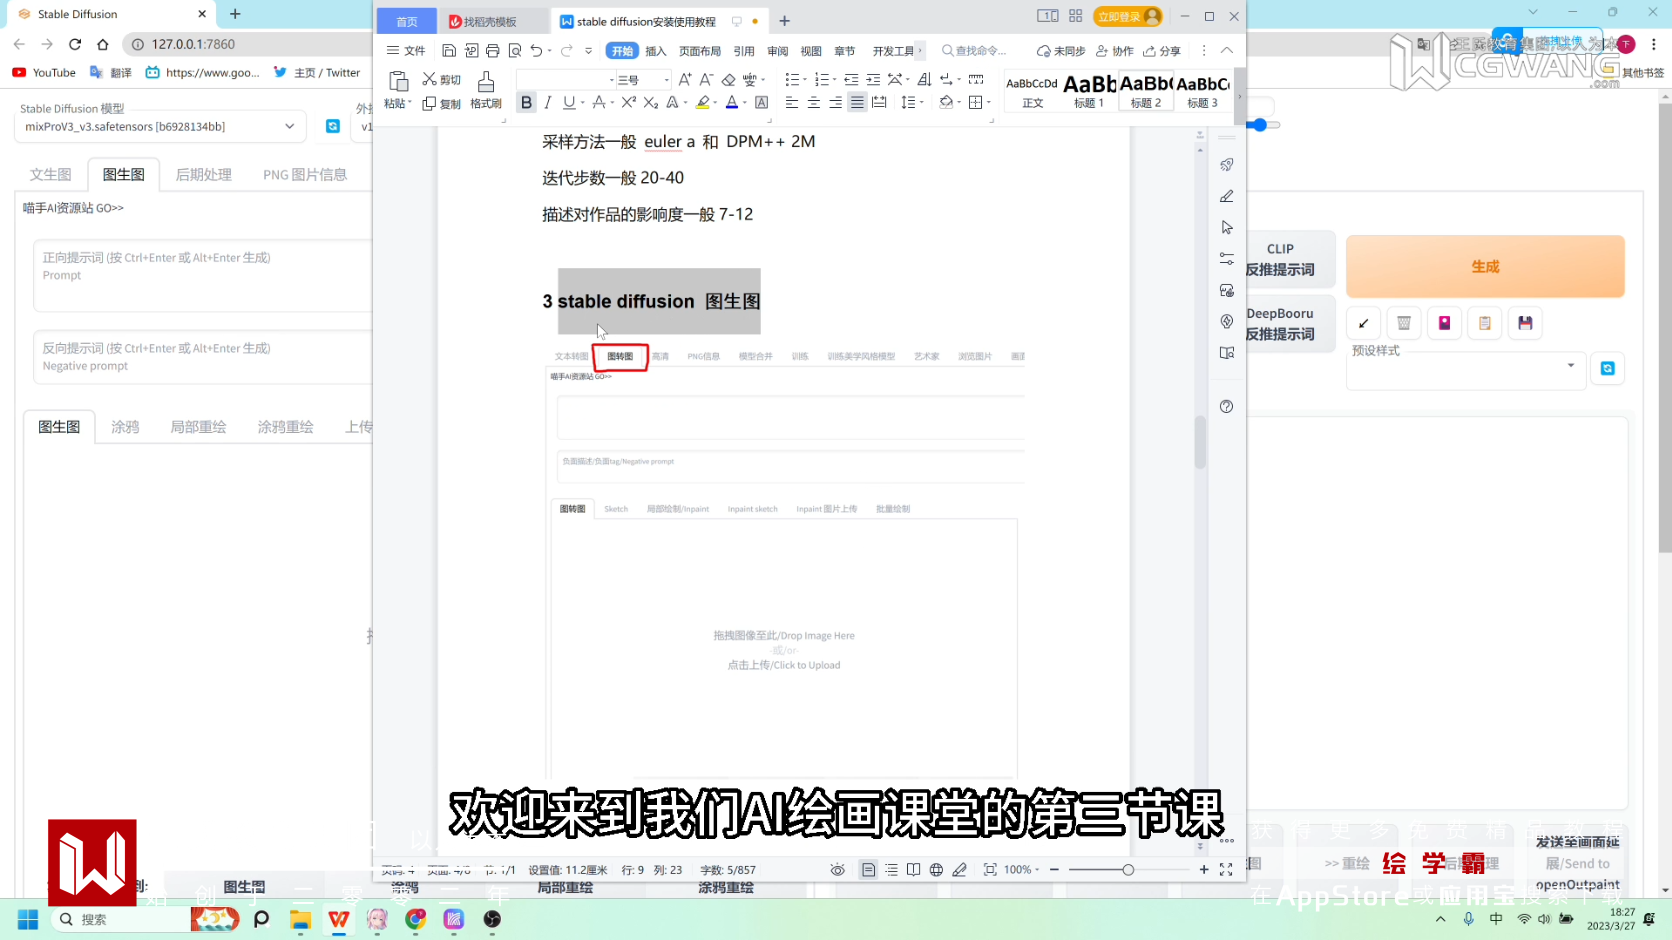Open the 插入 ribbon tab
The width and height of the screenshot is (1672, 940).
click(656, 51)
